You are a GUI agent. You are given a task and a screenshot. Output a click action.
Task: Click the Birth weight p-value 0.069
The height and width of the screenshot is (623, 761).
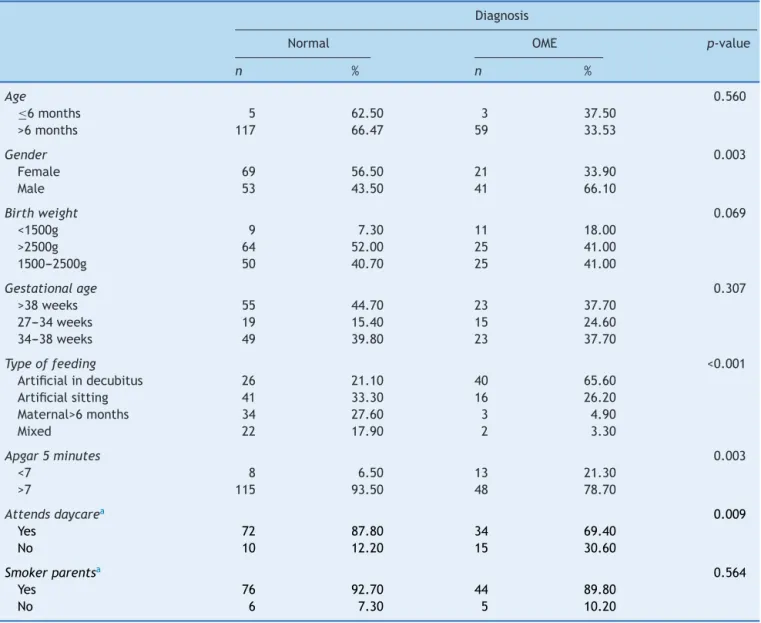(729, 213)
